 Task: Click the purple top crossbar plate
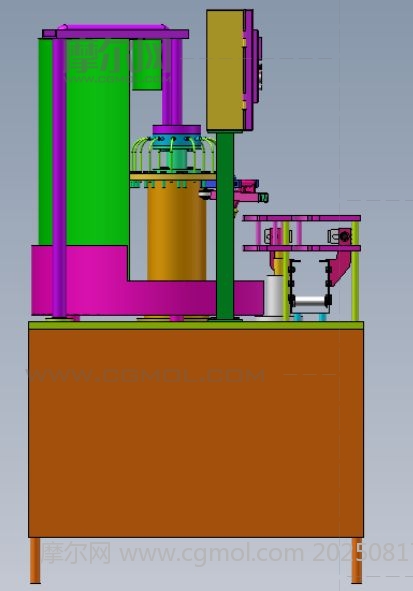[x=115, y=34]
